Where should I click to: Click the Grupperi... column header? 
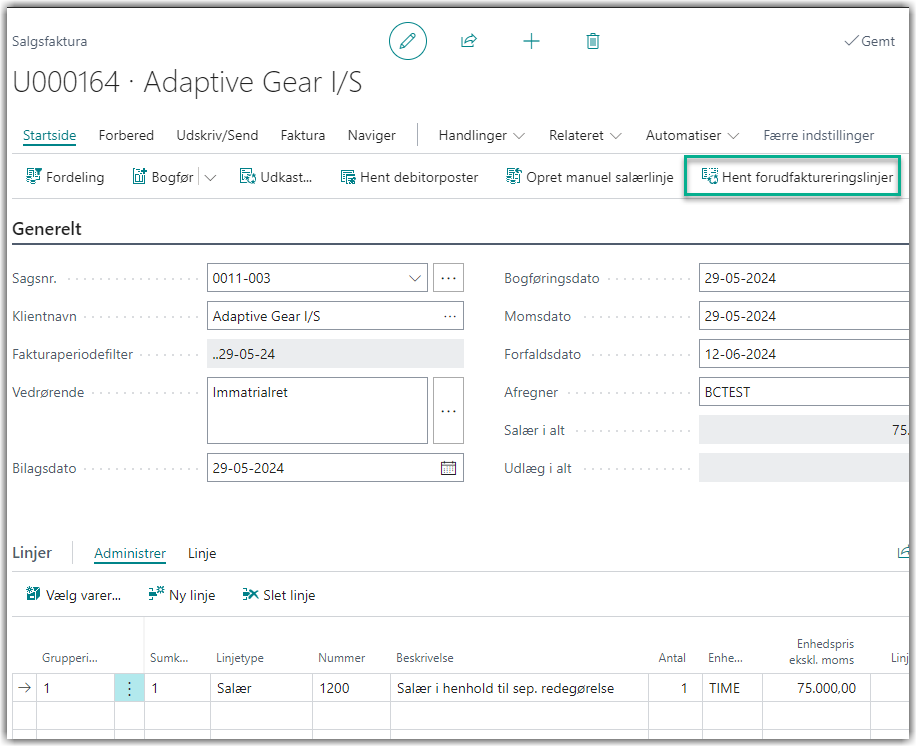point(70,658)
